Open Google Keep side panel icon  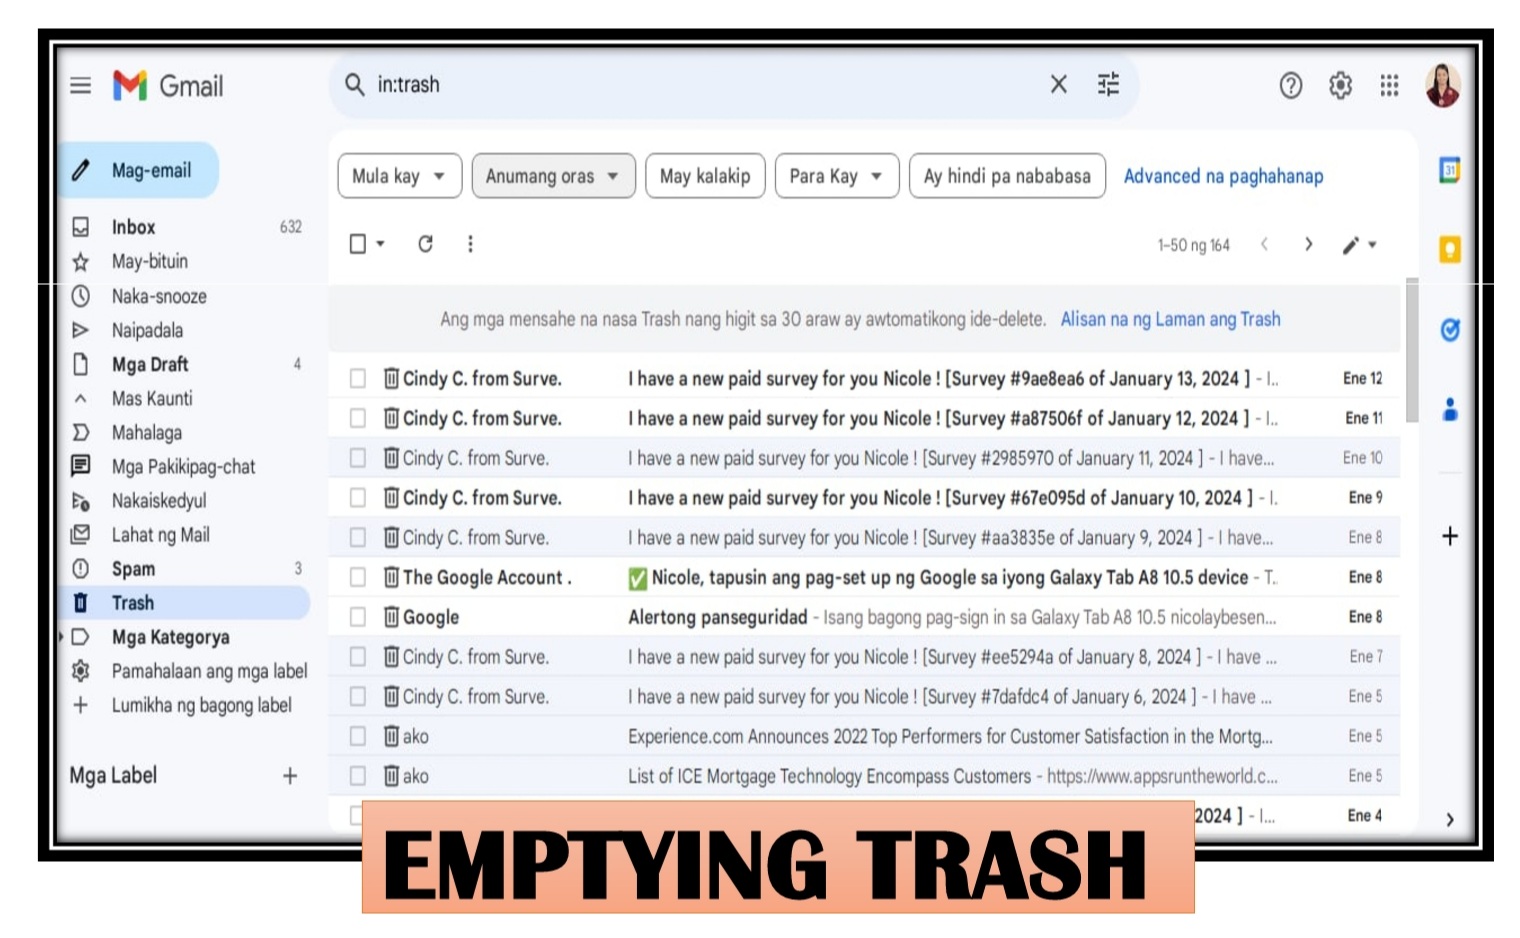(x=1449, y=249)
